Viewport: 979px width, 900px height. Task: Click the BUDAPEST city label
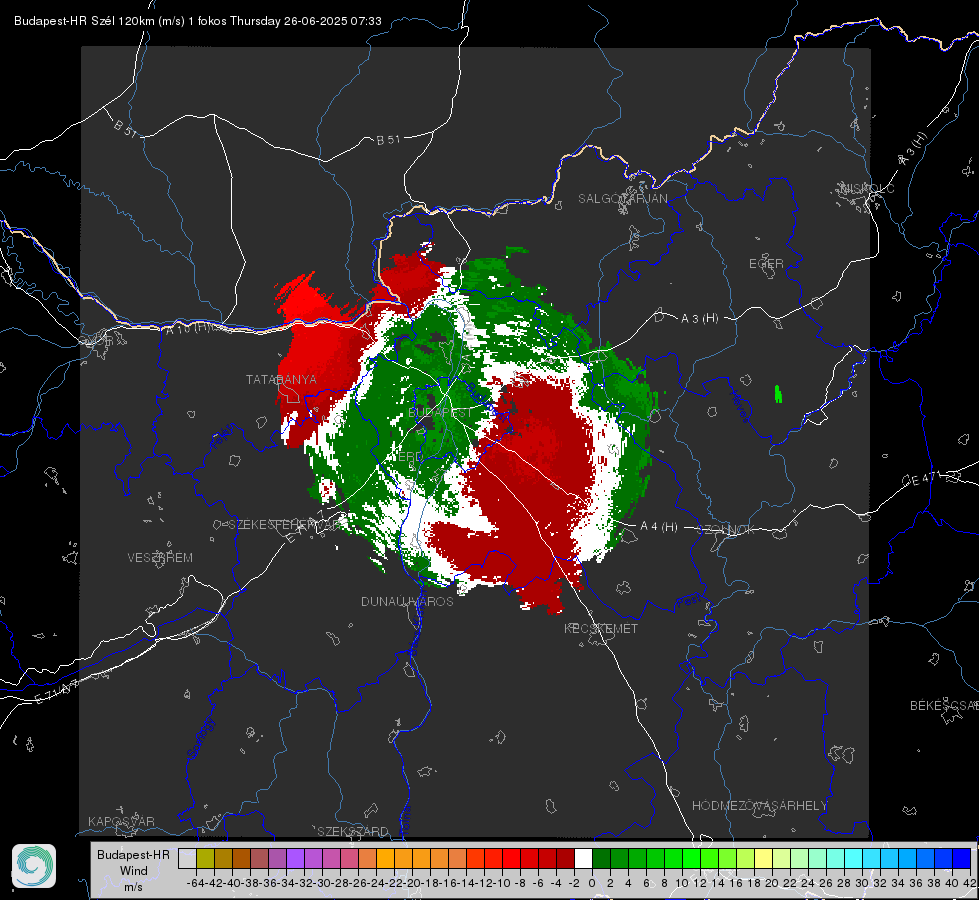440,413
